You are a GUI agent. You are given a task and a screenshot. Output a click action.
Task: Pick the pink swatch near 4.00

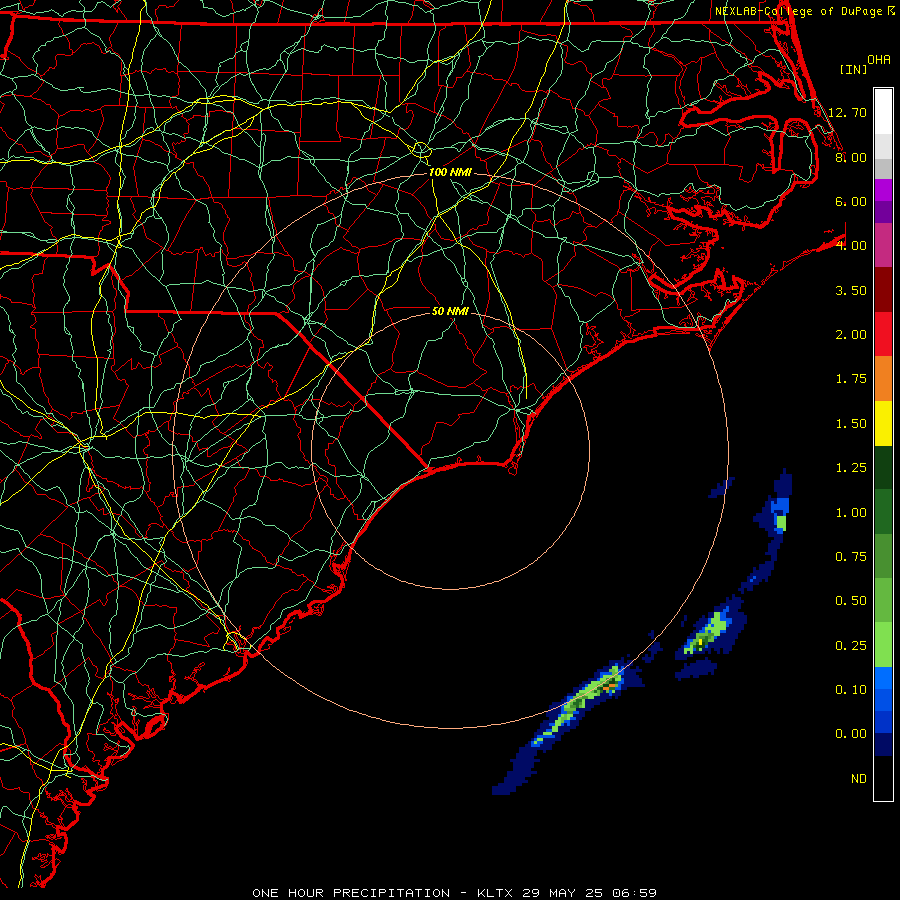(883, 245)
